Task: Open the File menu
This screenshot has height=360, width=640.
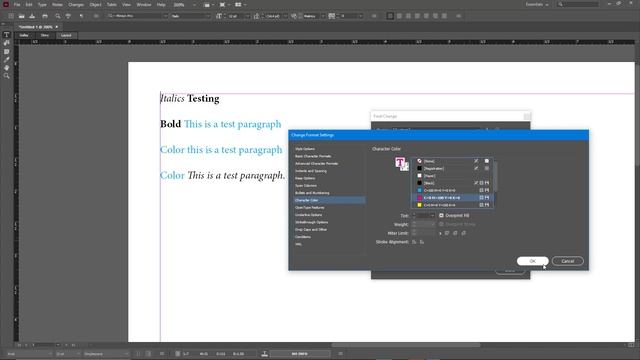Action: (17, 5)
